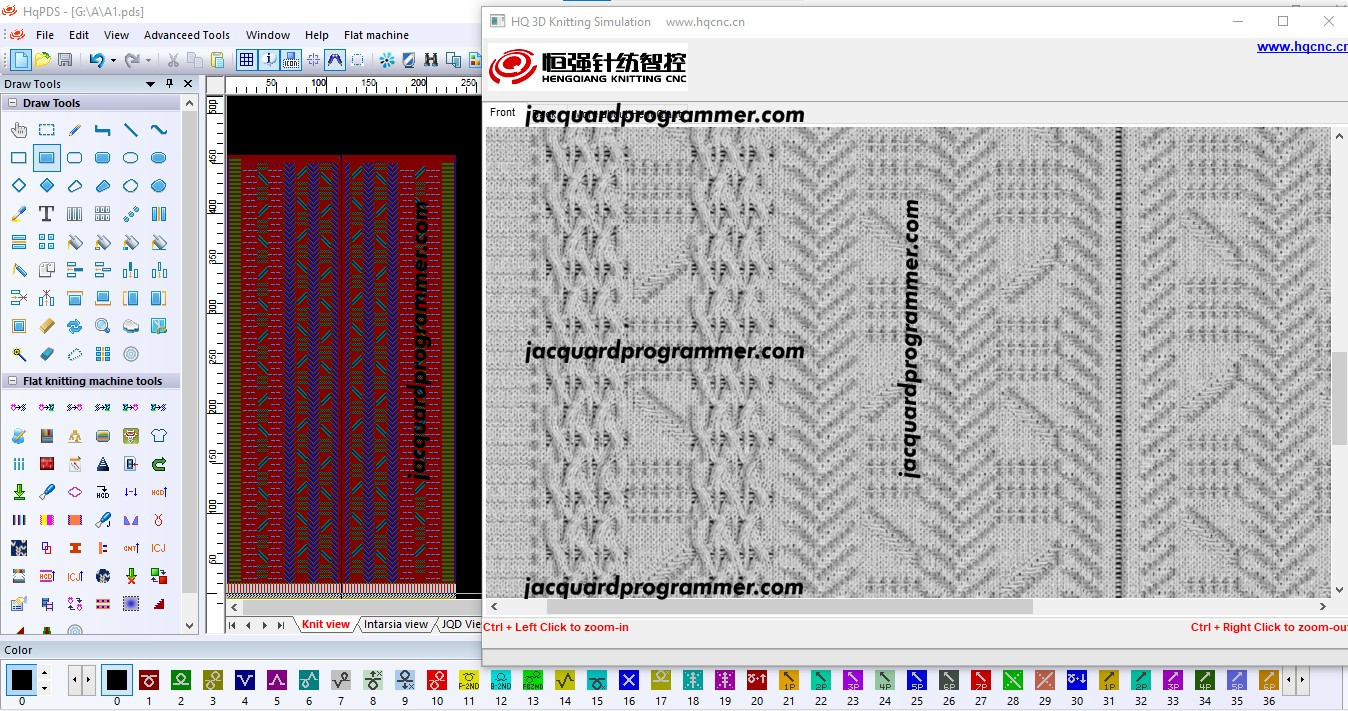The height and width of the screenshot is (711, 1348).
Task: Pick the pencil drawing tool
Action: pos(75,130)
